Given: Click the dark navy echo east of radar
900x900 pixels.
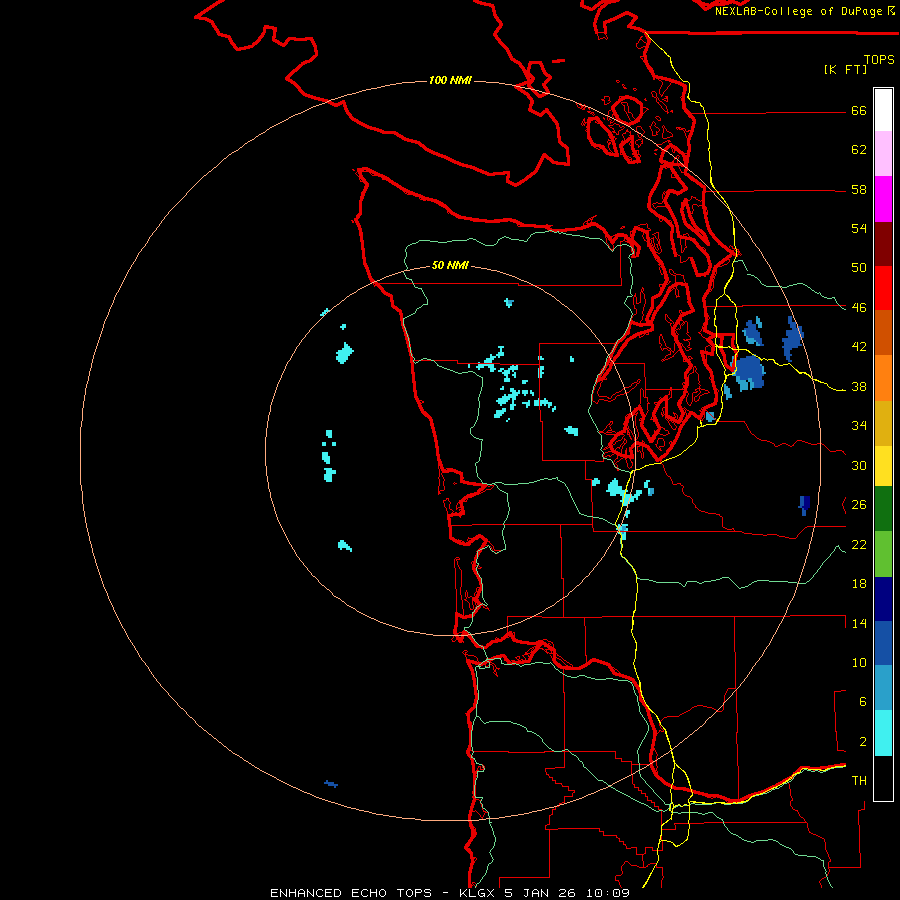Looking at the screenshot, I should click(x=804, y=505).
